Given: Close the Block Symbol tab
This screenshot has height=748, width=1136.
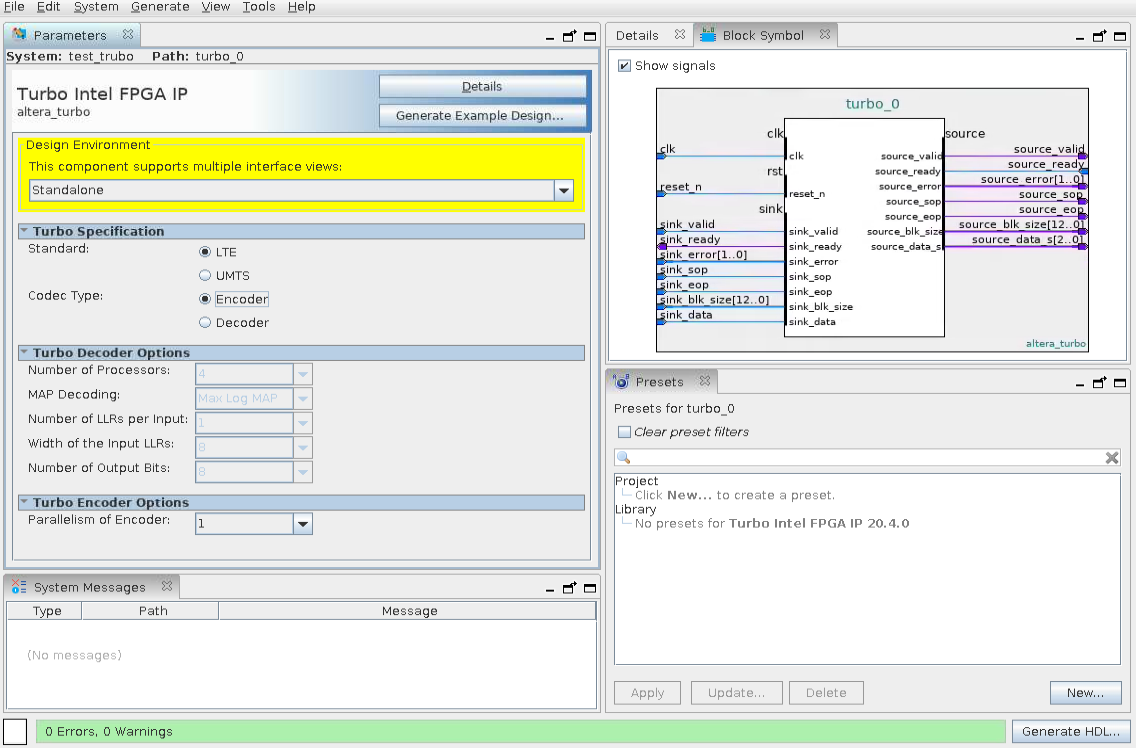Looking at the screenshot, I should [824, 34].
